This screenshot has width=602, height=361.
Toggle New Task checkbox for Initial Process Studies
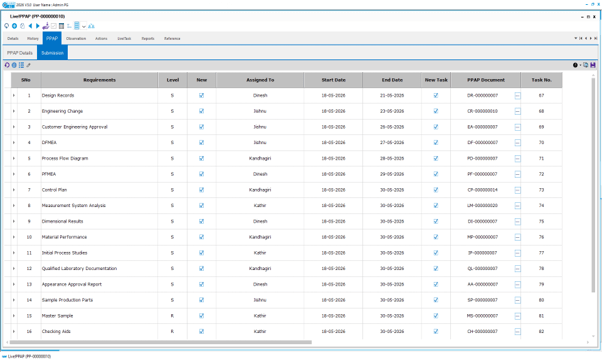click(436, 253)
